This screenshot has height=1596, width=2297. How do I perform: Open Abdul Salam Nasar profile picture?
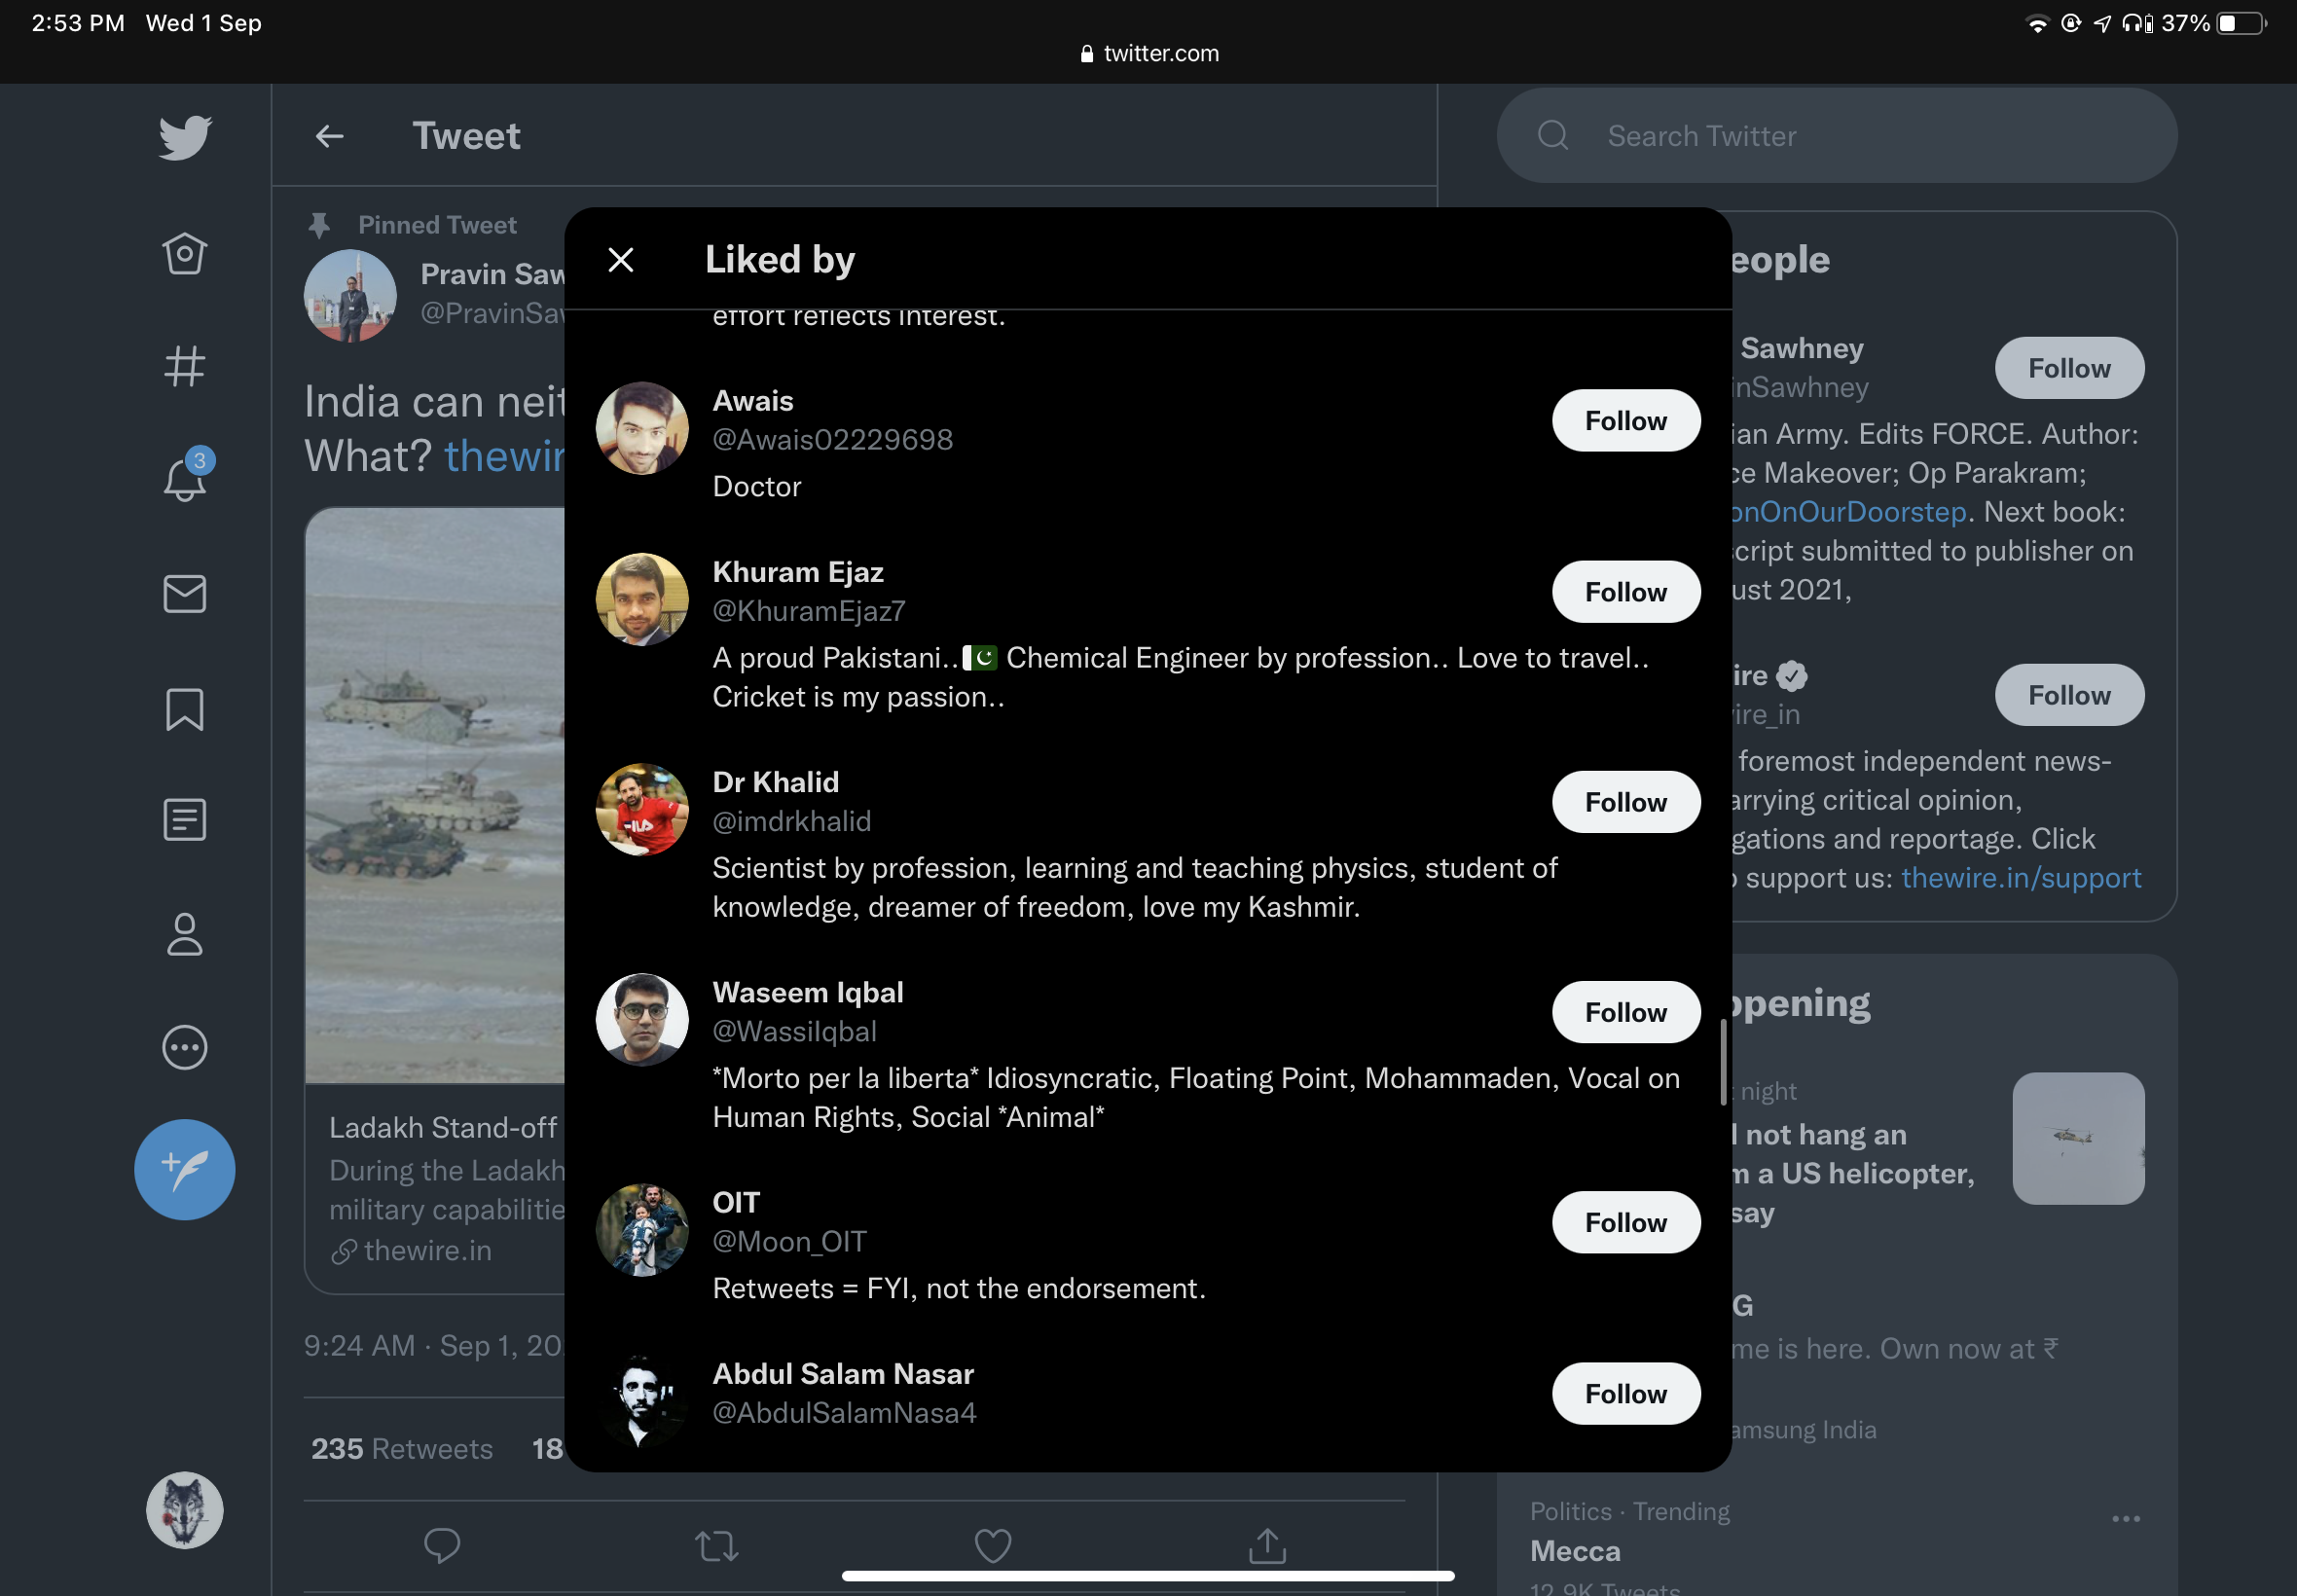click(x=642, y=1401)
